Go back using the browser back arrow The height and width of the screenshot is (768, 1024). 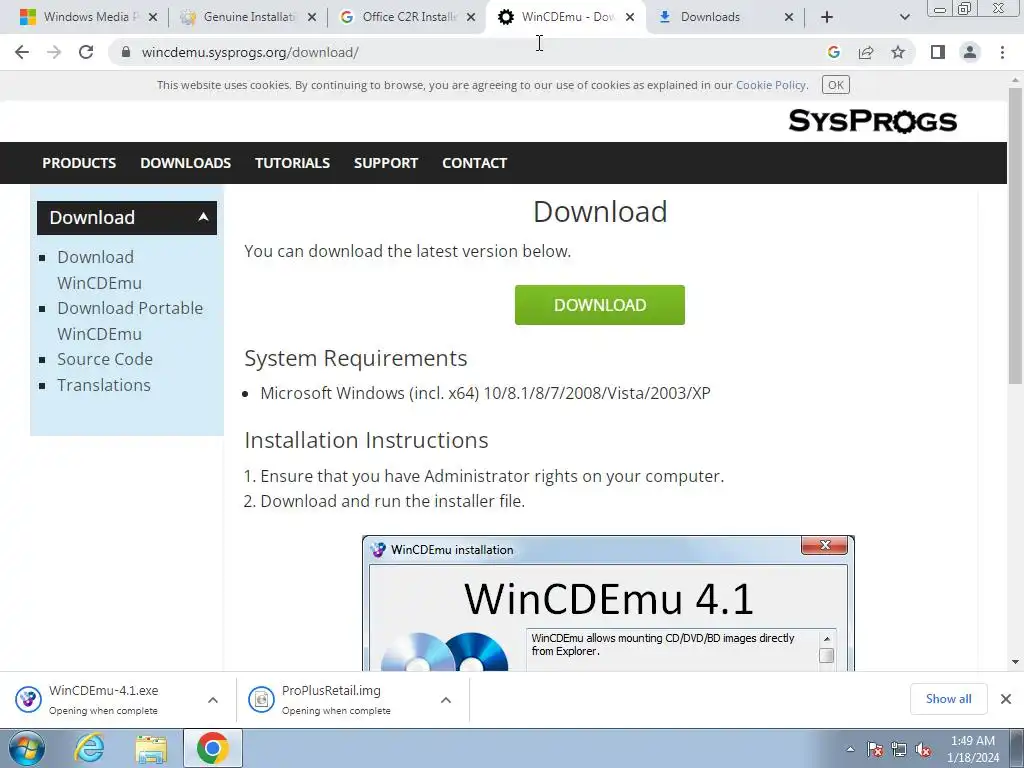click(22, 52)
